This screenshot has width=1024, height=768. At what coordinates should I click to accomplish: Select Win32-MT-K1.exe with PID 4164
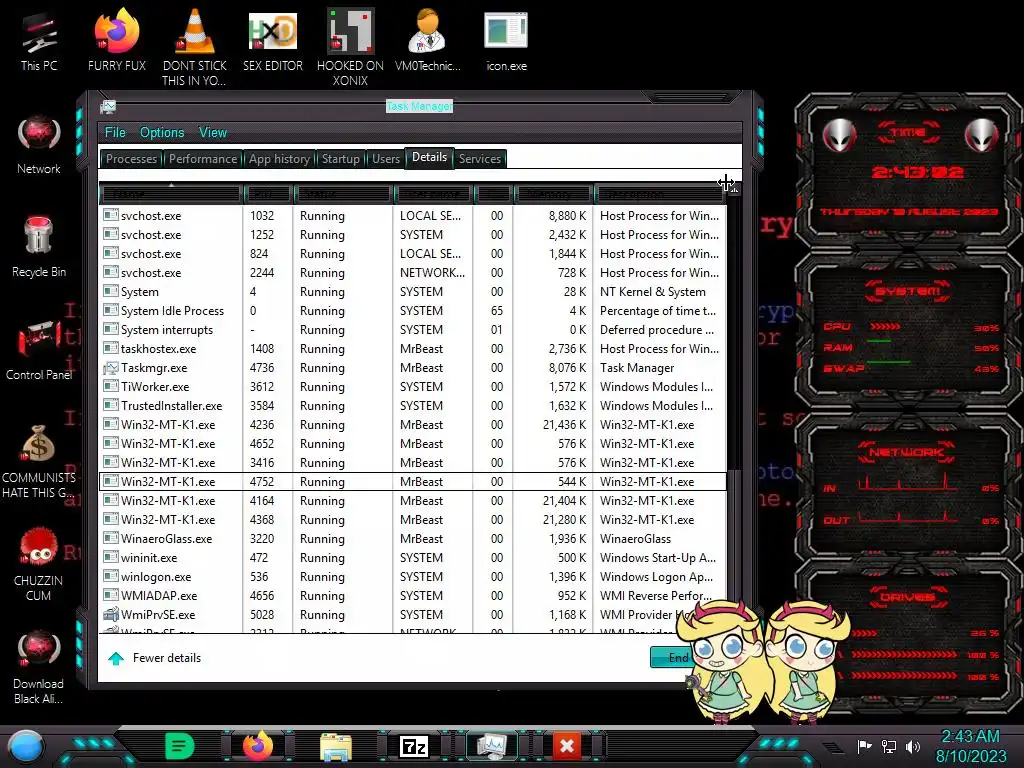[x=413, y=501]
